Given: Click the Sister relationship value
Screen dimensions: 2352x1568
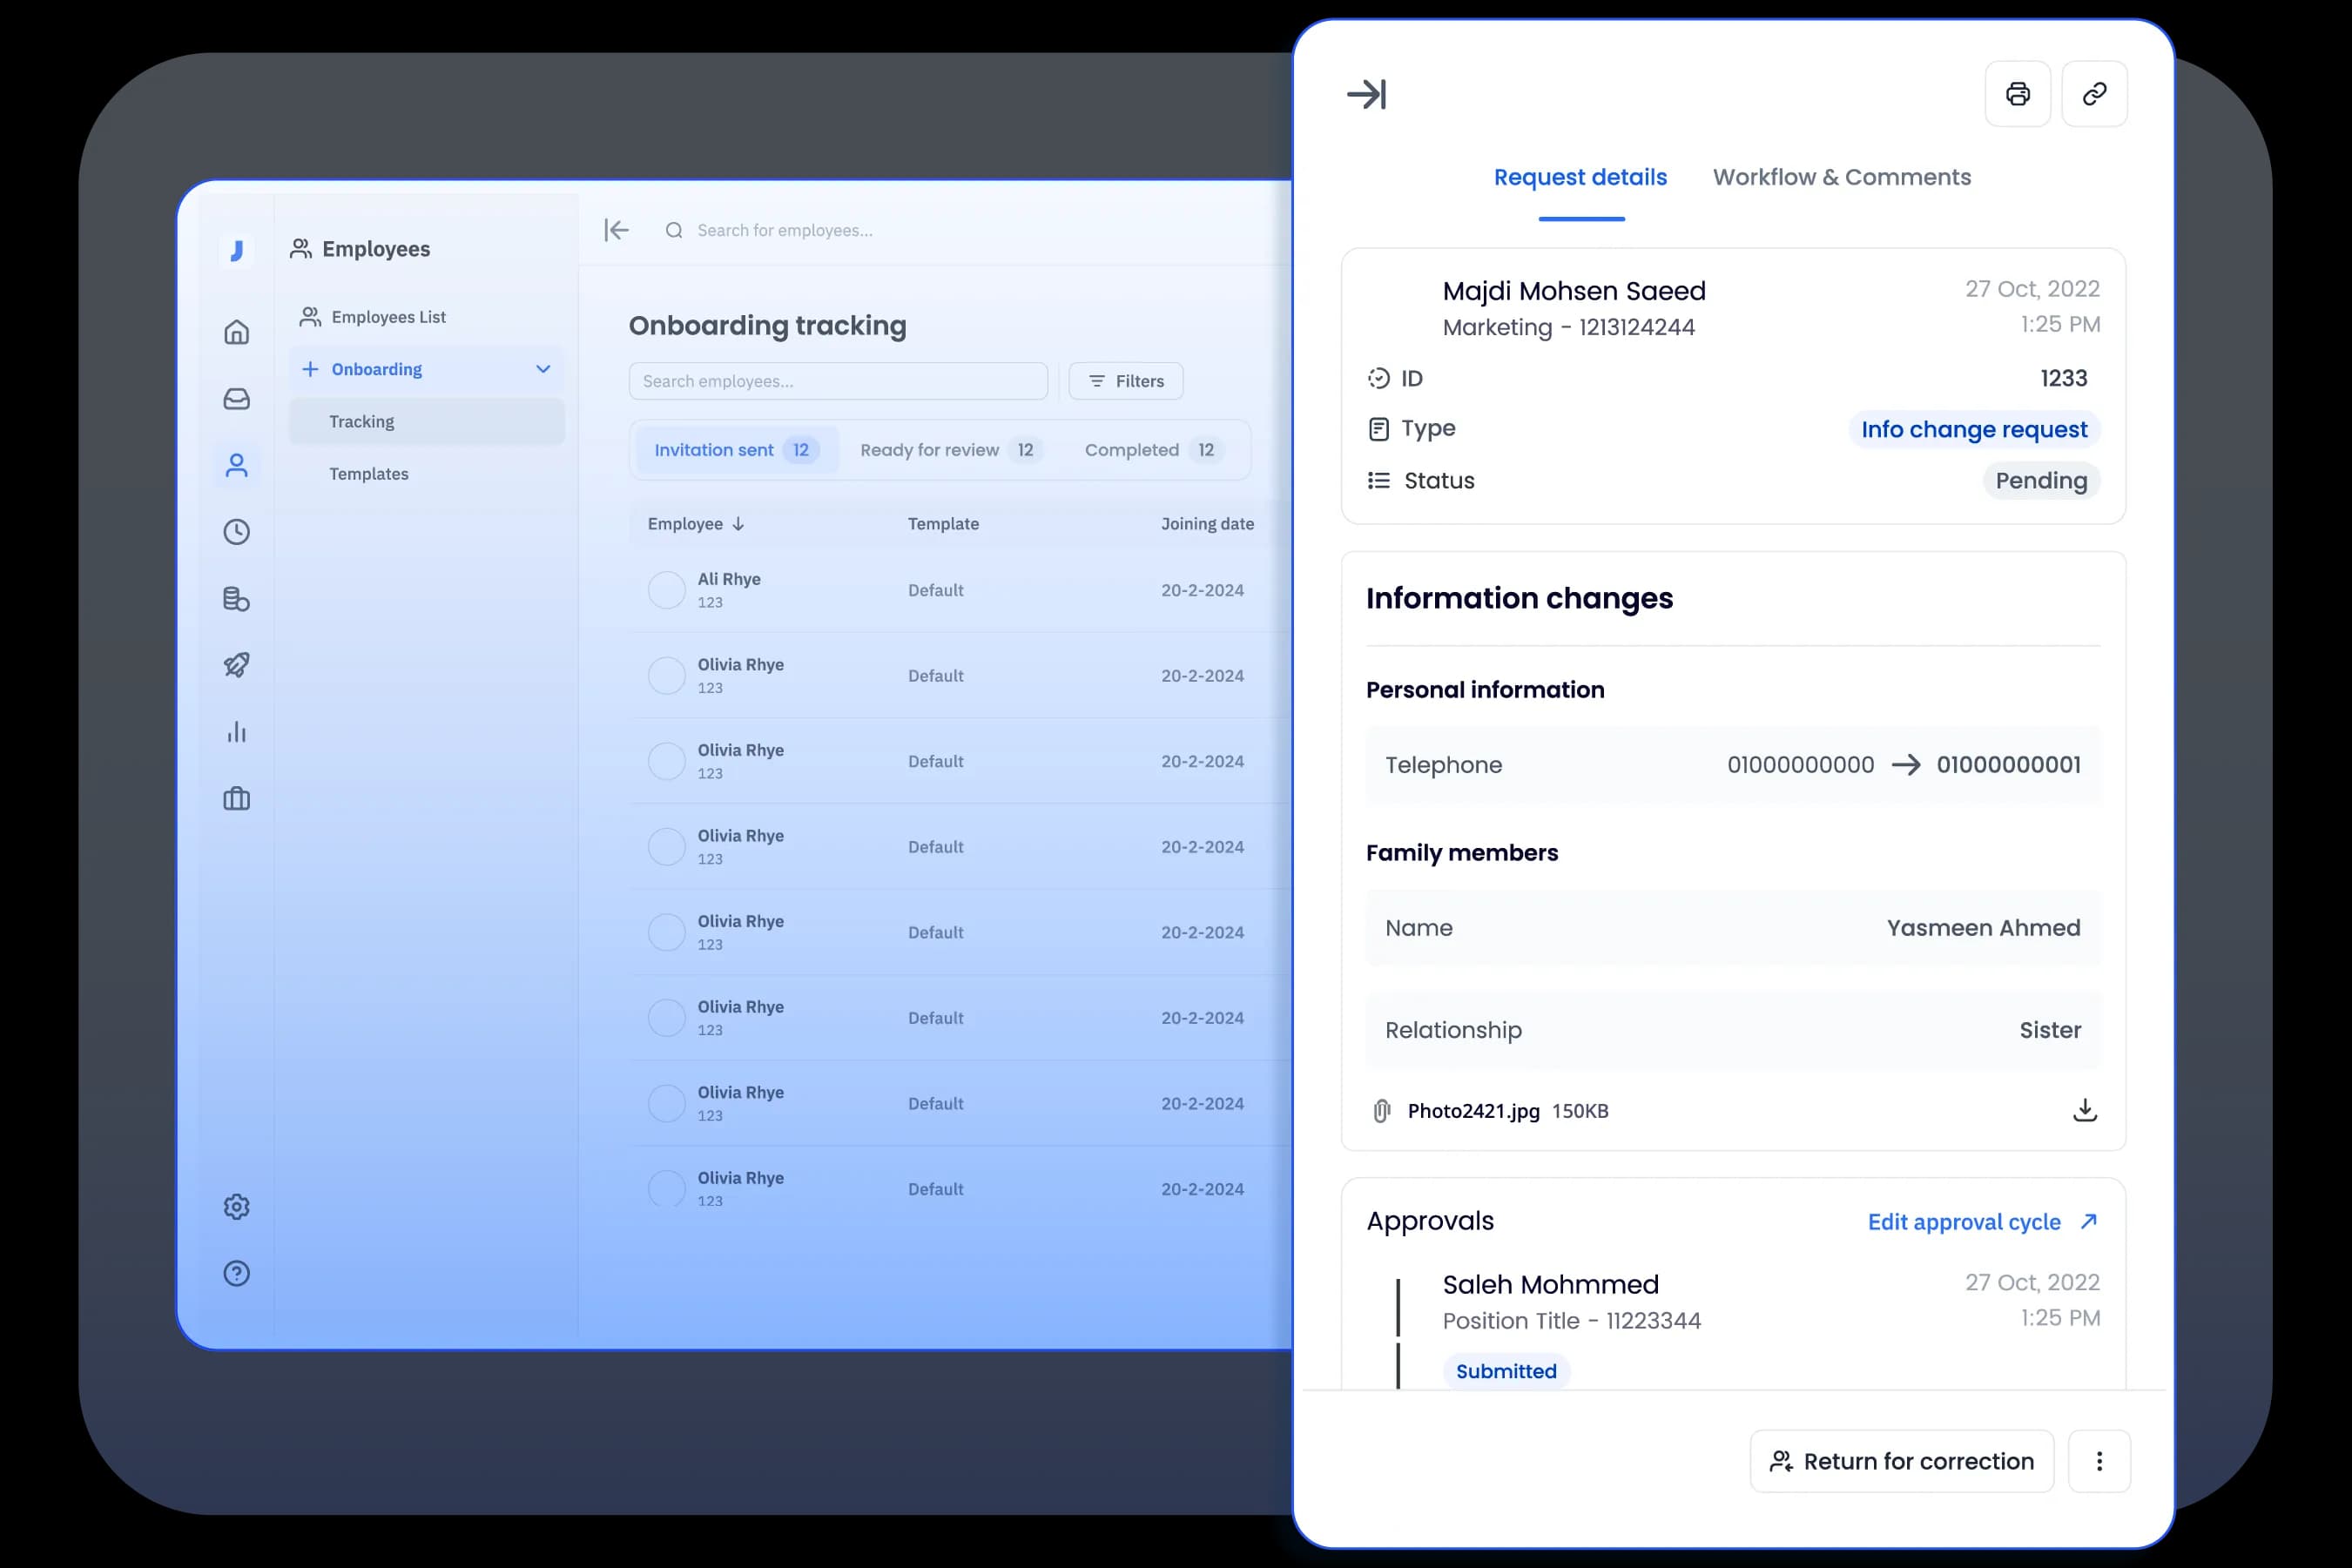Looking at the screenshot, I should point(2049,1030).
